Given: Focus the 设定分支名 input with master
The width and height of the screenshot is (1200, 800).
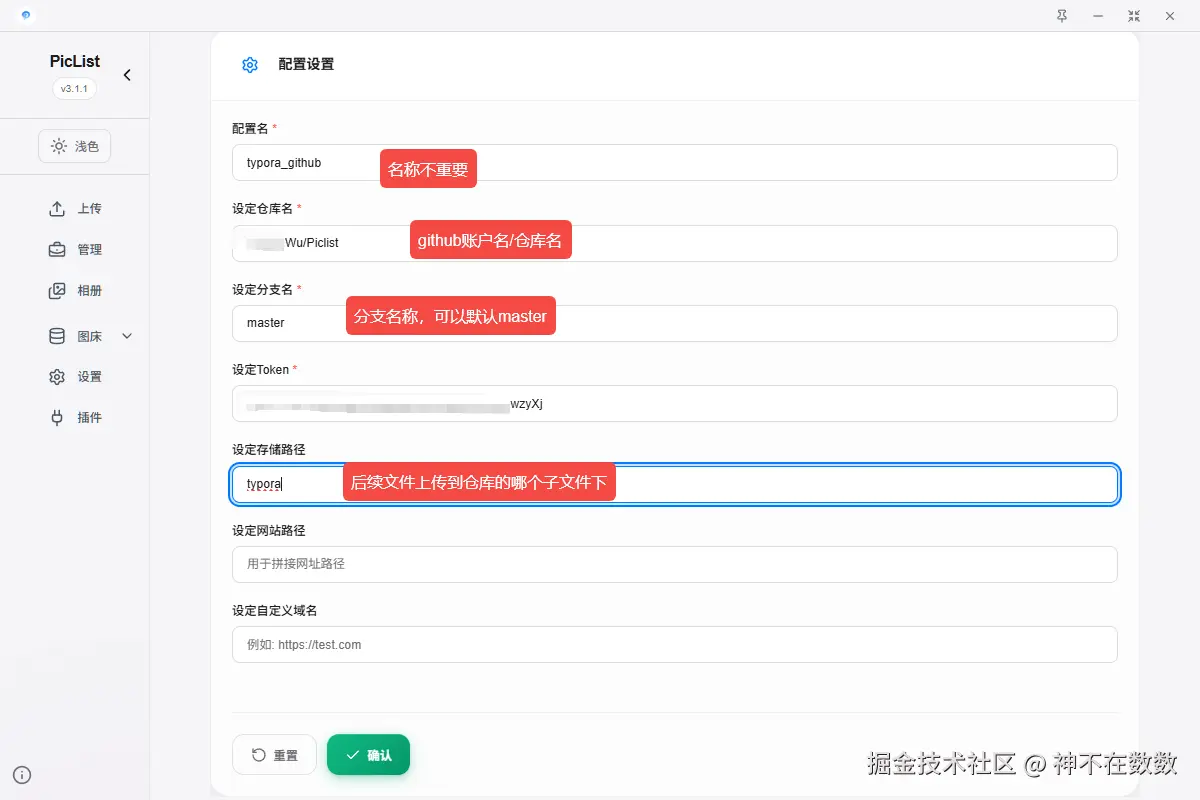Looking at the screenshot, I should (x=675, y=323).
